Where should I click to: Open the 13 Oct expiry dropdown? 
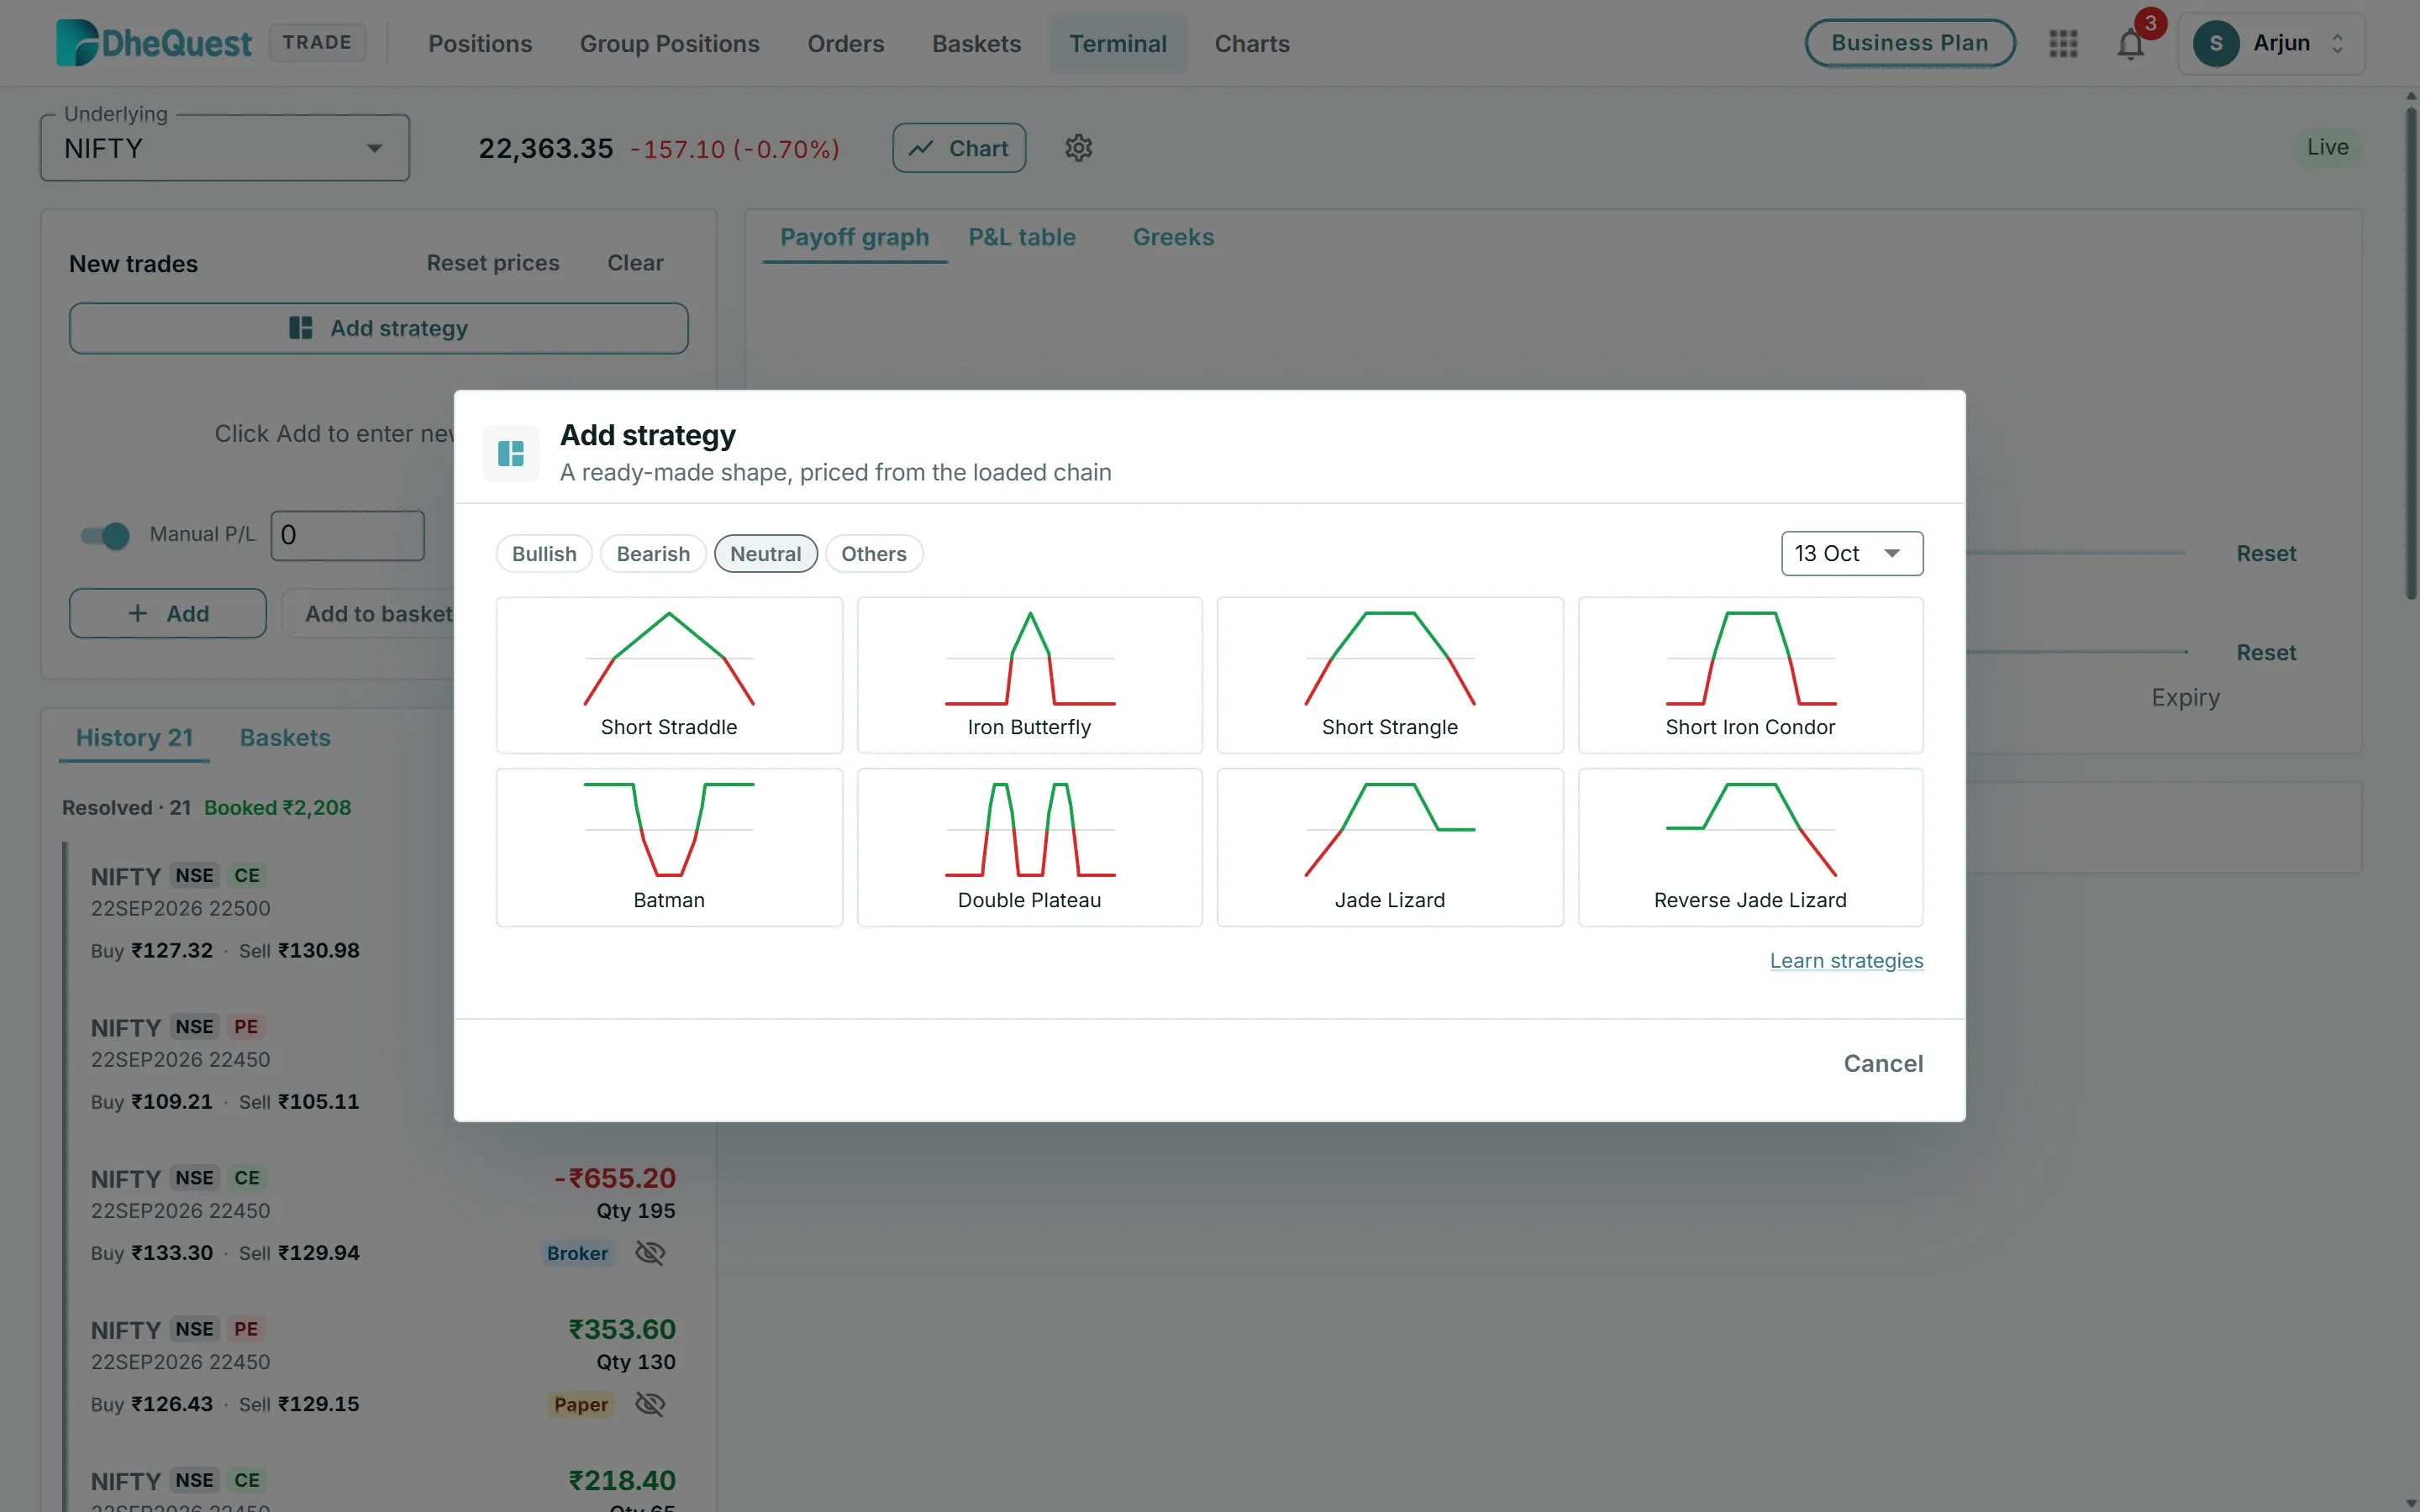pyautogui.click(x=1851, y=553)
